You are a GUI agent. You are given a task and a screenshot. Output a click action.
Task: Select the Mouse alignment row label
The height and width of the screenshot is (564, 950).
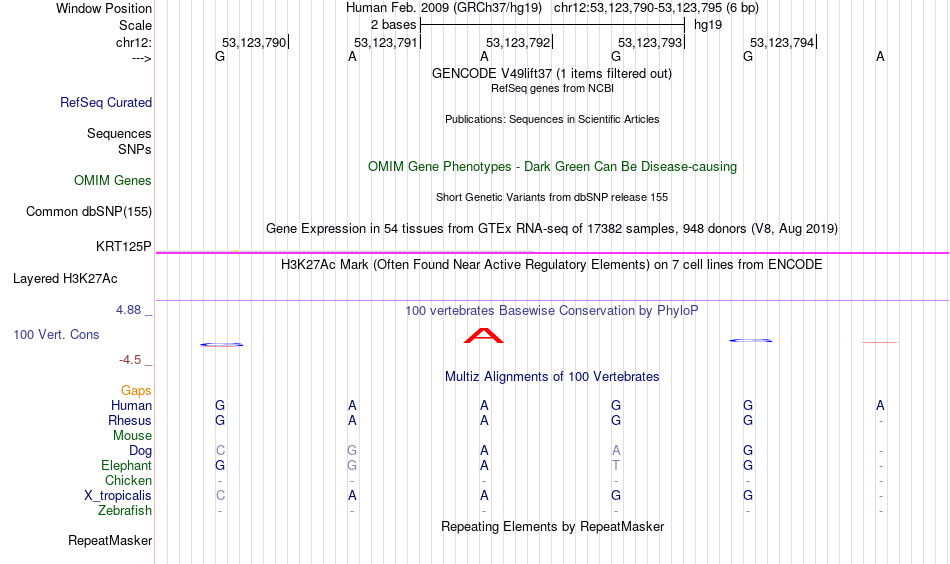(132, 436)
